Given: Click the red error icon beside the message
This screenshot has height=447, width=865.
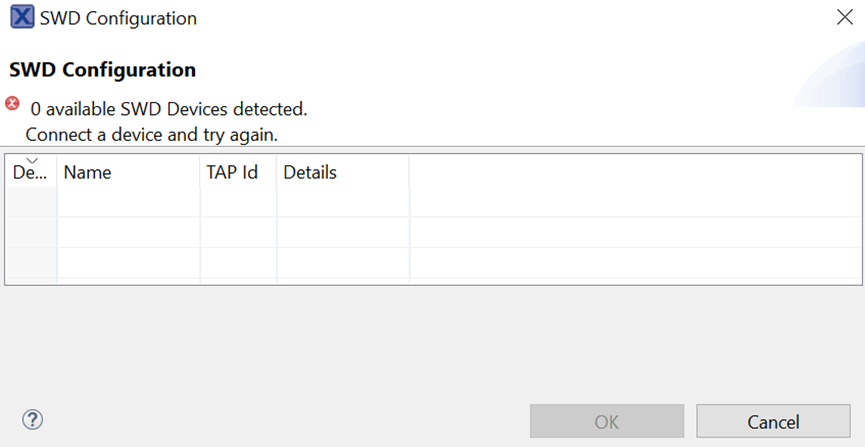Looking at the screenshot, I should (13, 103).
